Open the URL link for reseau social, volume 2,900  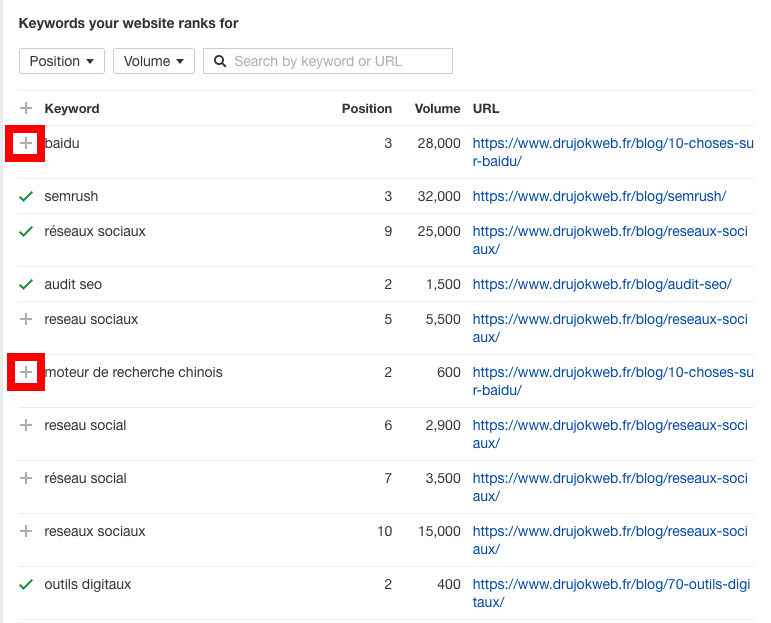tap(610, 434)
